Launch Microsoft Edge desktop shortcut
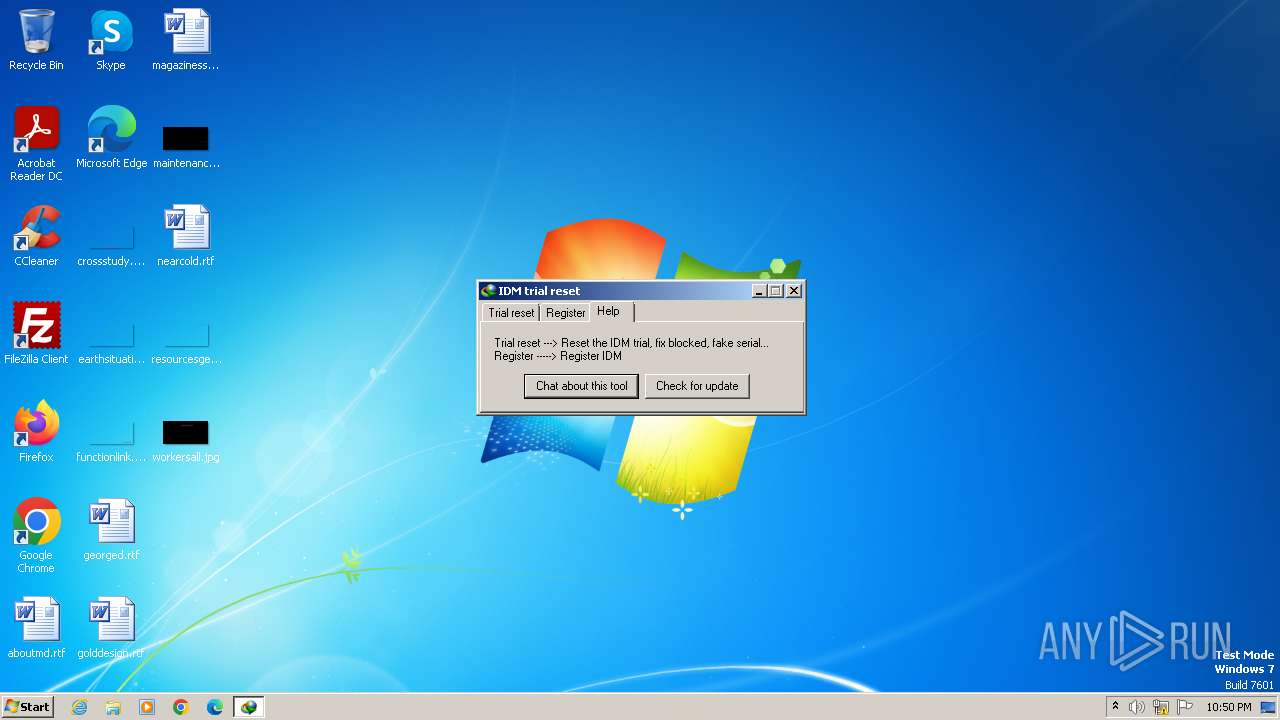The height and width of the screenshot is (720, 1280). click(111, 138)
